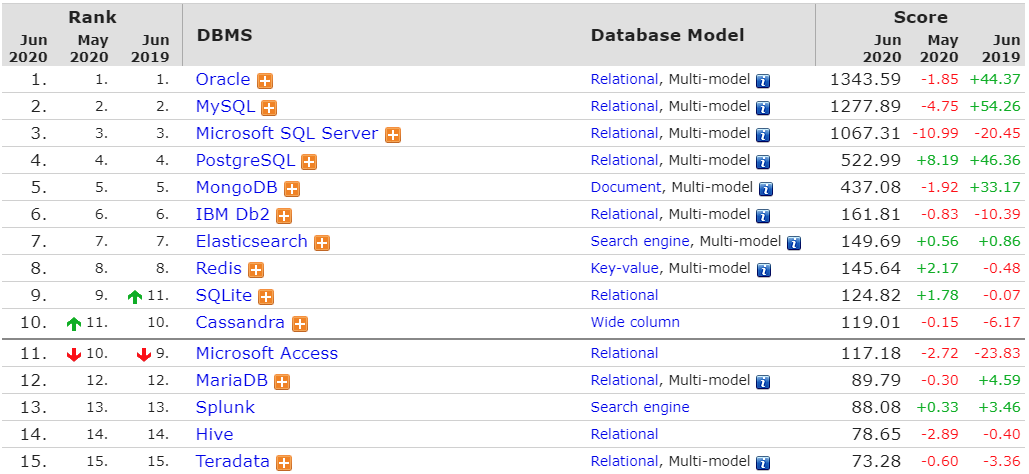1029x474 pixels.
Task: Click the Relational link in Microsoft Access row
Action: 624,353
